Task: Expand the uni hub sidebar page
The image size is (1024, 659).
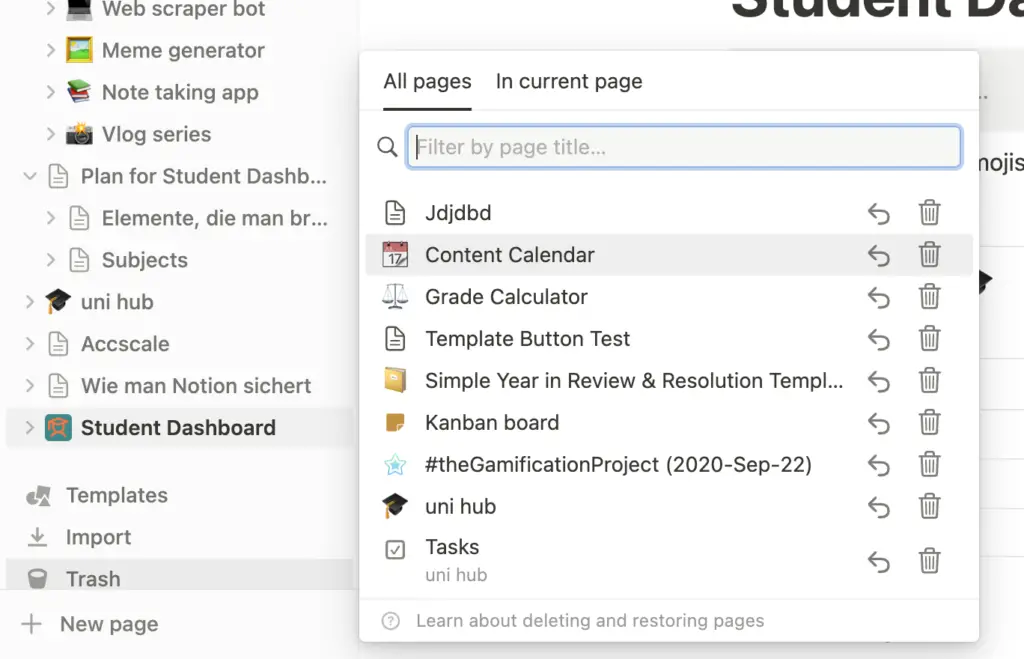Action: pyautogui.click(x=29, y=302)
